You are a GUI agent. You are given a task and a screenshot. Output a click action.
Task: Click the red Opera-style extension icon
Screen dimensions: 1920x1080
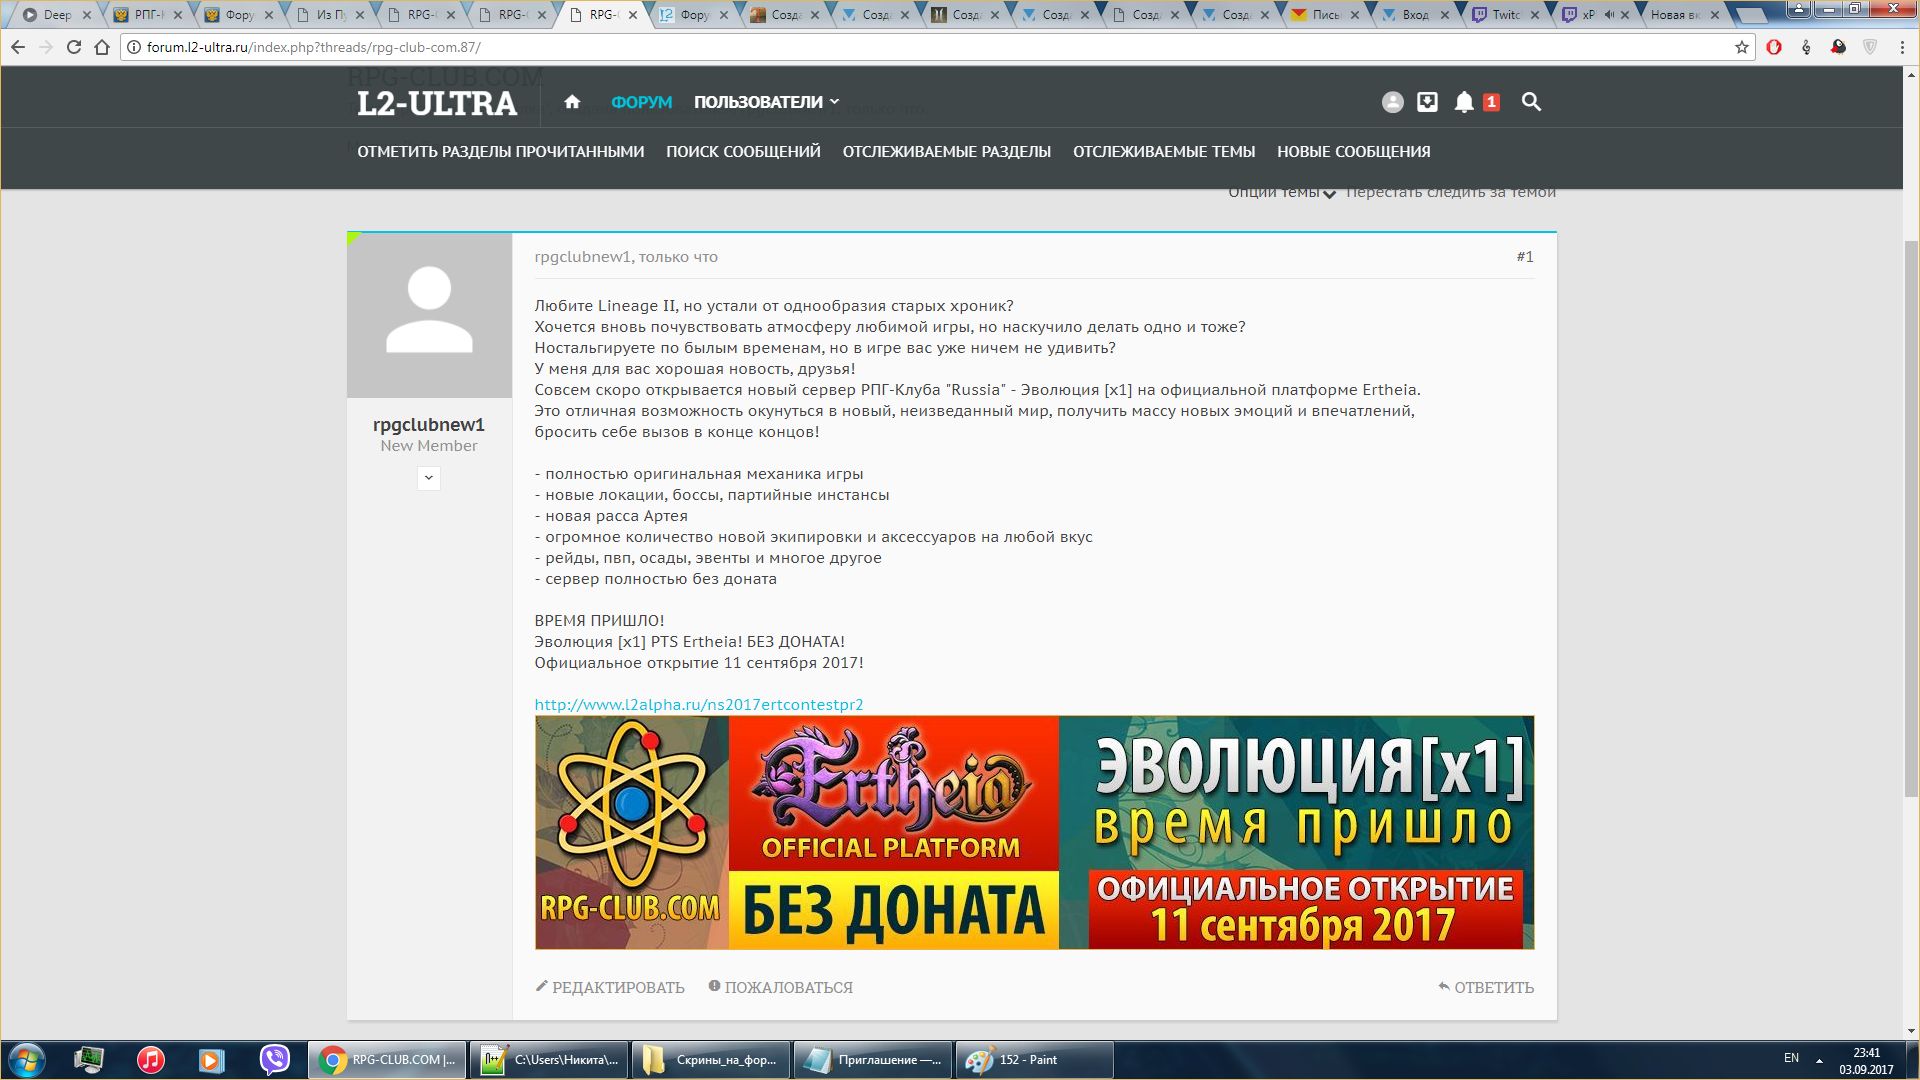click(x=1774, y=47)
